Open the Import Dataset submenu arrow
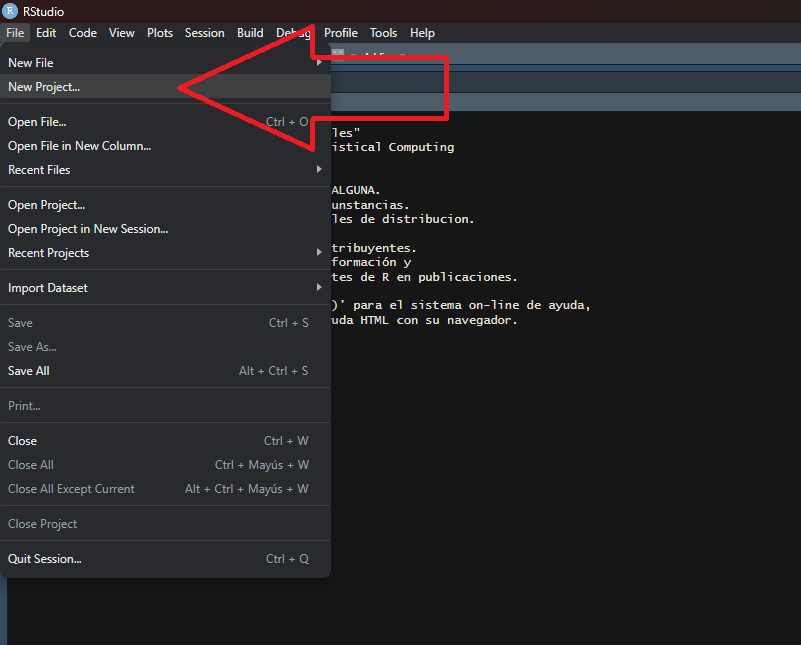This screenshot has width=801, height=646. click(x=319, y=288)
